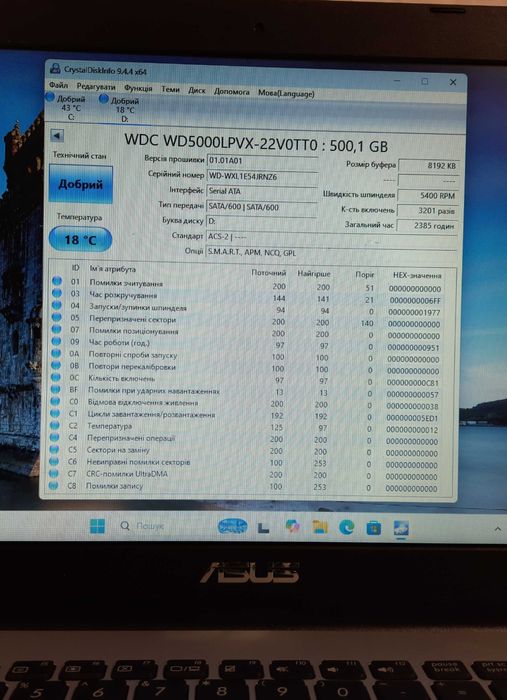Screen dimensions: 507x700
Task: Open the Windows Start menu
Action: click(97, 526)
